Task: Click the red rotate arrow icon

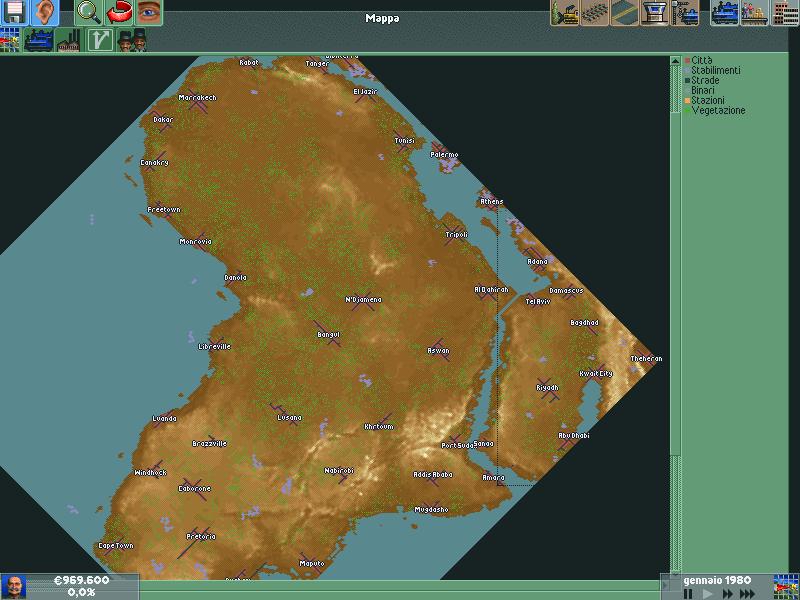Action: (x=119, y=12)
